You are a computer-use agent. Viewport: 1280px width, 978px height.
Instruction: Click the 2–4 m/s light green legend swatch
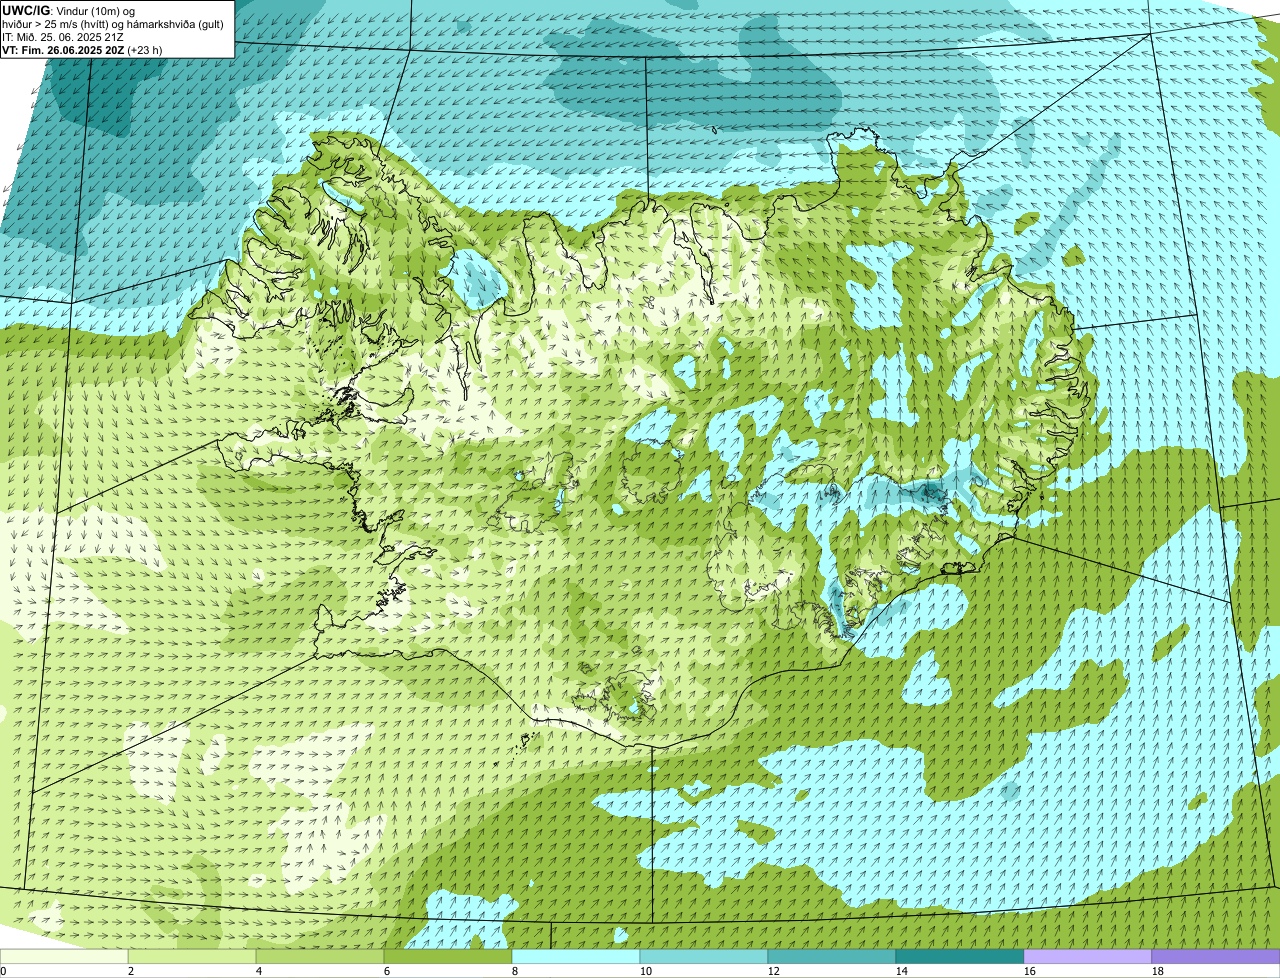(192, 957)
